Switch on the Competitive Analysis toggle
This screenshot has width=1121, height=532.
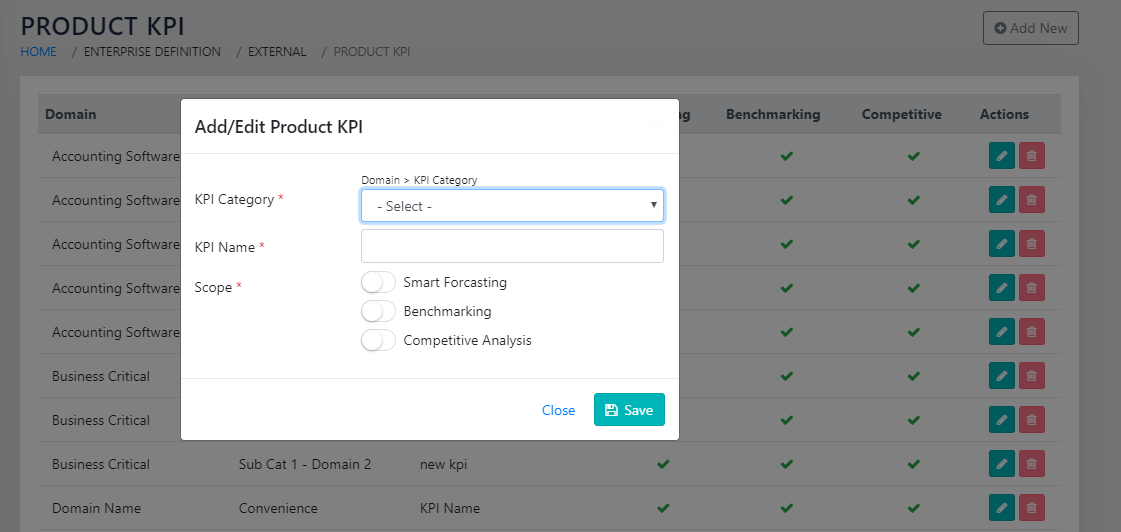pyautogui.click(x=378, y=341)
